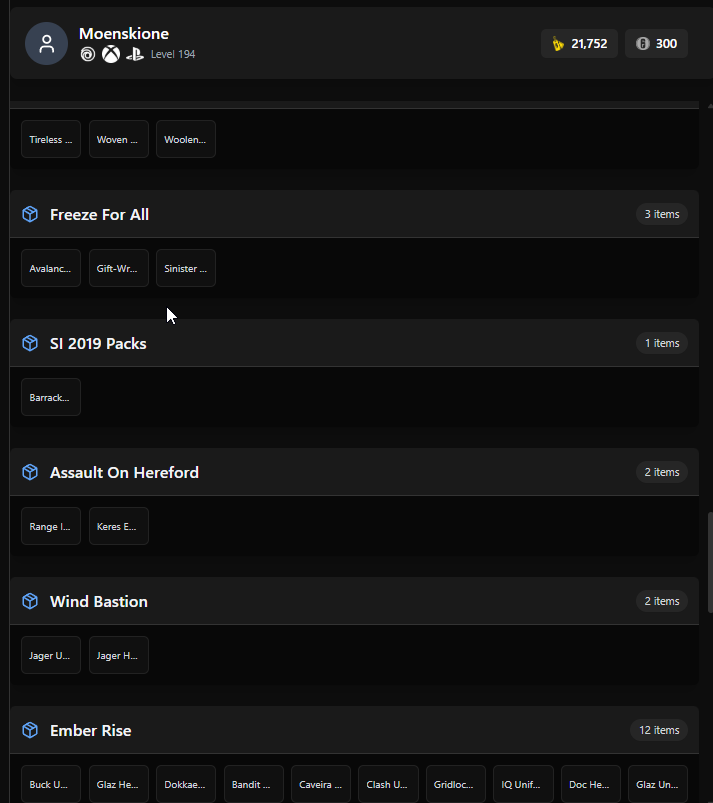Image resolution: width=713 pixels, height=803 pixels.
Task: Click the Xbox platform icon
Action: [111, 54]
